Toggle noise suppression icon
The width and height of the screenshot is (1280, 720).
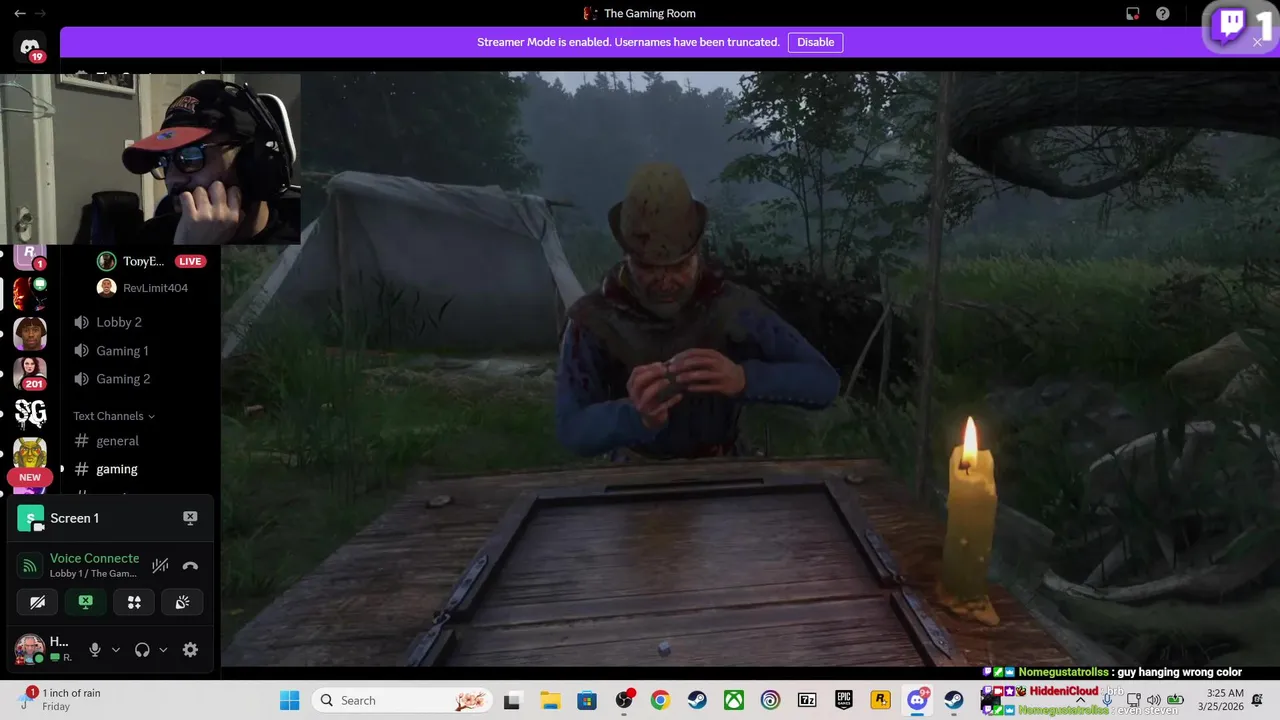tap(160, 566)
